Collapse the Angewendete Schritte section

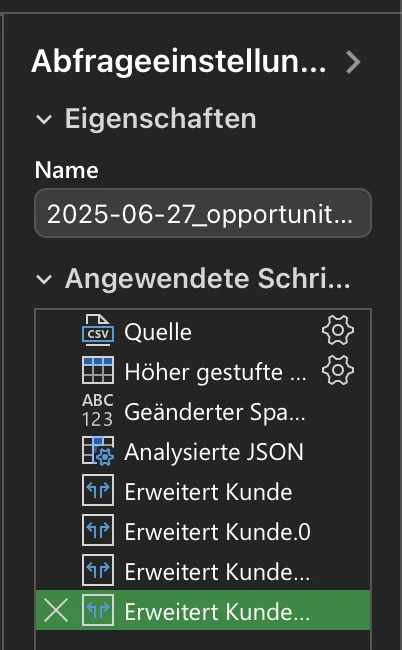pos(44,279)
